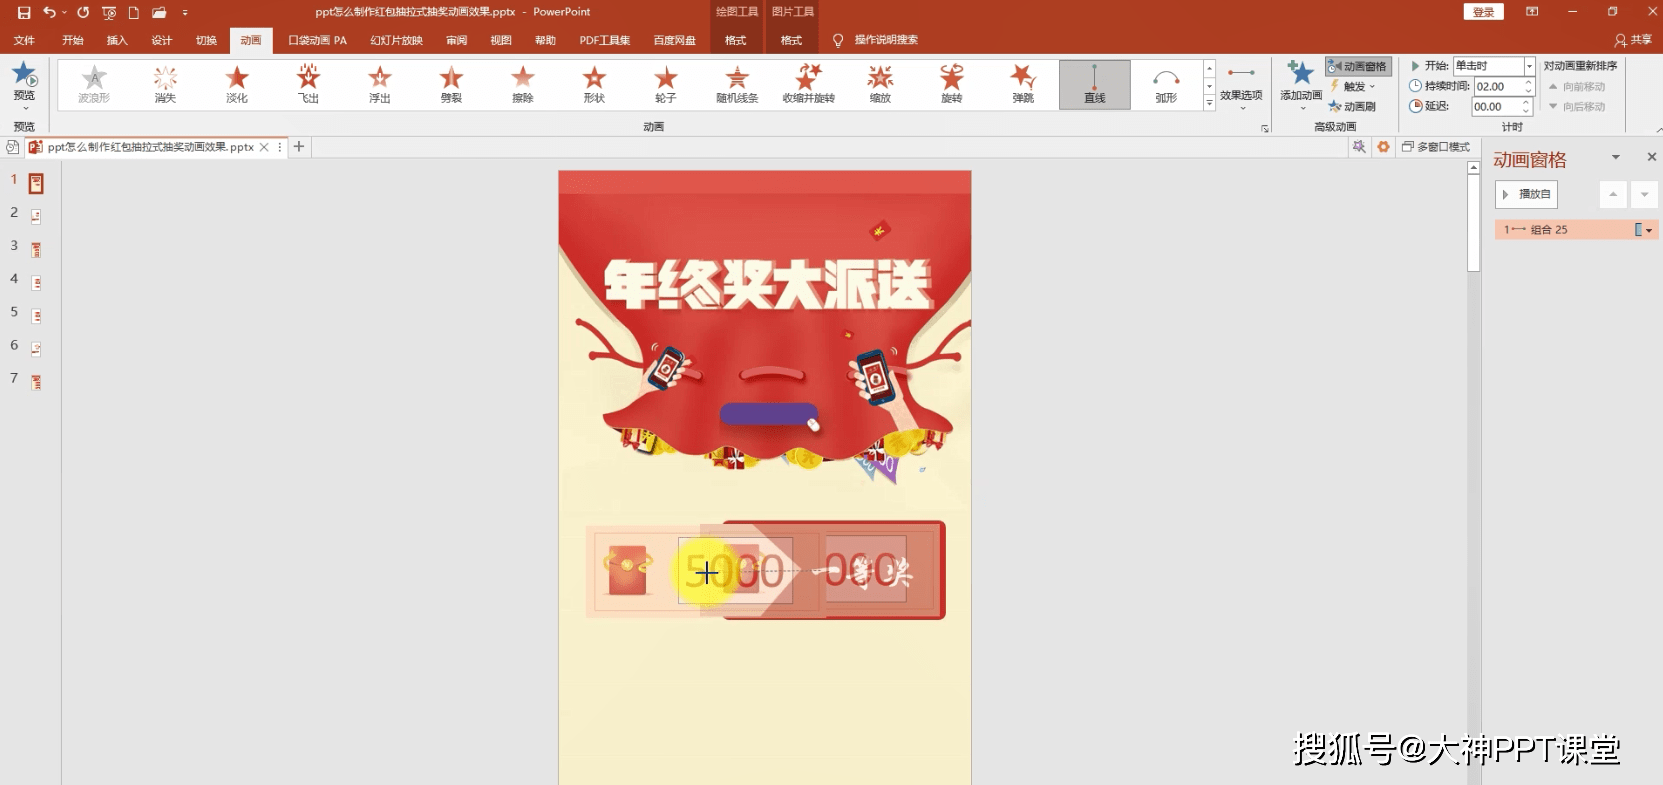Apply the 劈裂 (Split) animation effect
Viewport: 1663px width, 785px height.
point(452,84)
